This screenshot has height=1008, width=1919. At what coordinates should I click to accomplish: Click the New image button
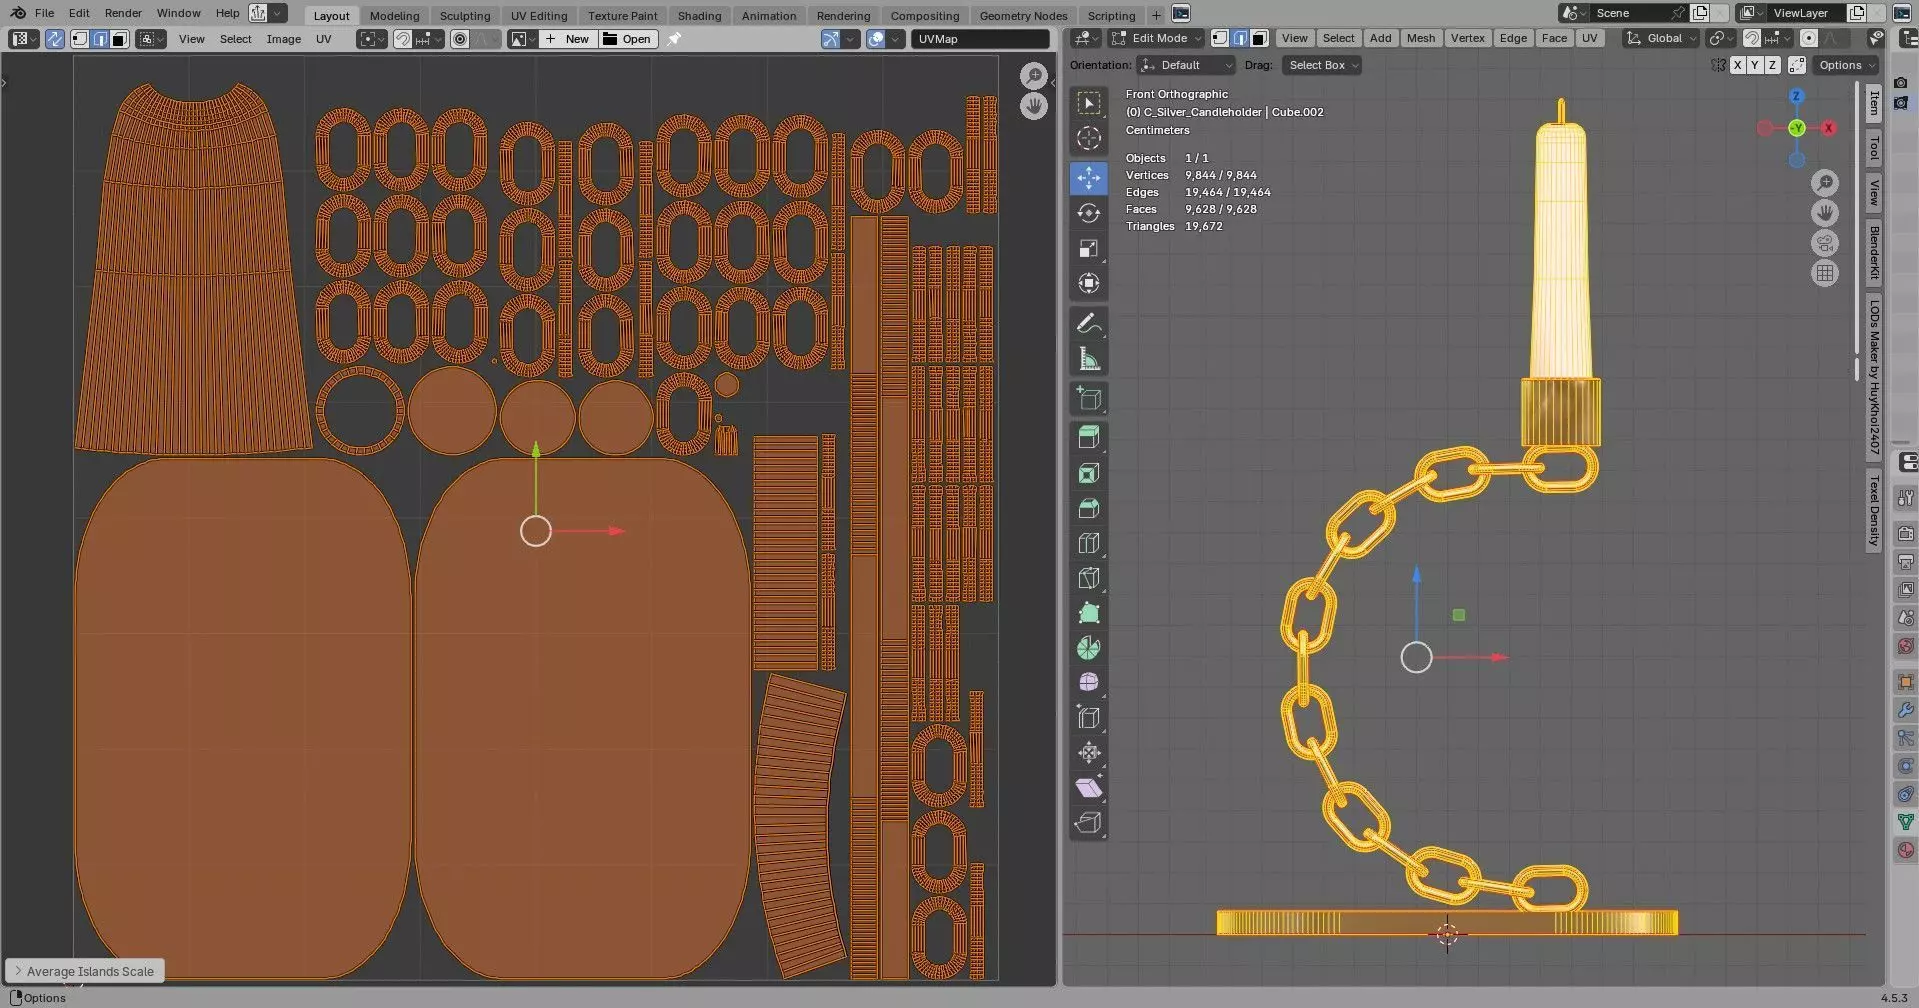[567, 39]
